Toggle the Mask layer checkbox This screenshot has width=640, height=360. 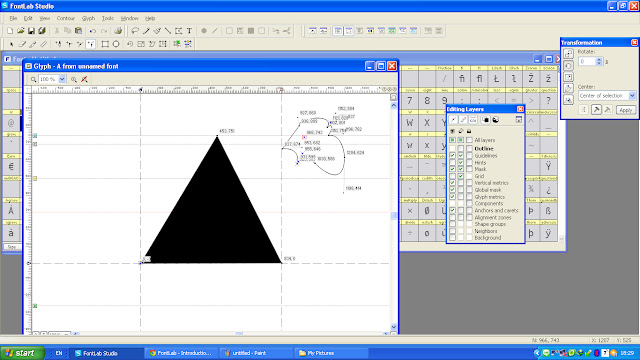tap(452, 169)
